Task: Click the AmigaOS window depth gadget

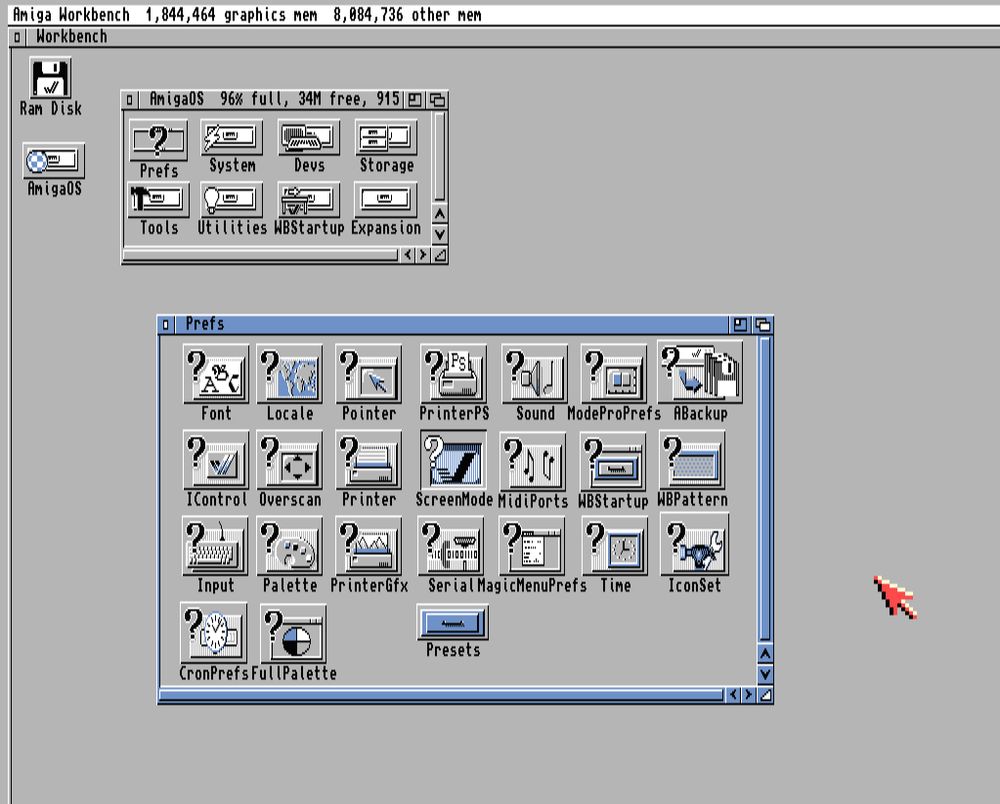Action: click(x=438, y=99)
